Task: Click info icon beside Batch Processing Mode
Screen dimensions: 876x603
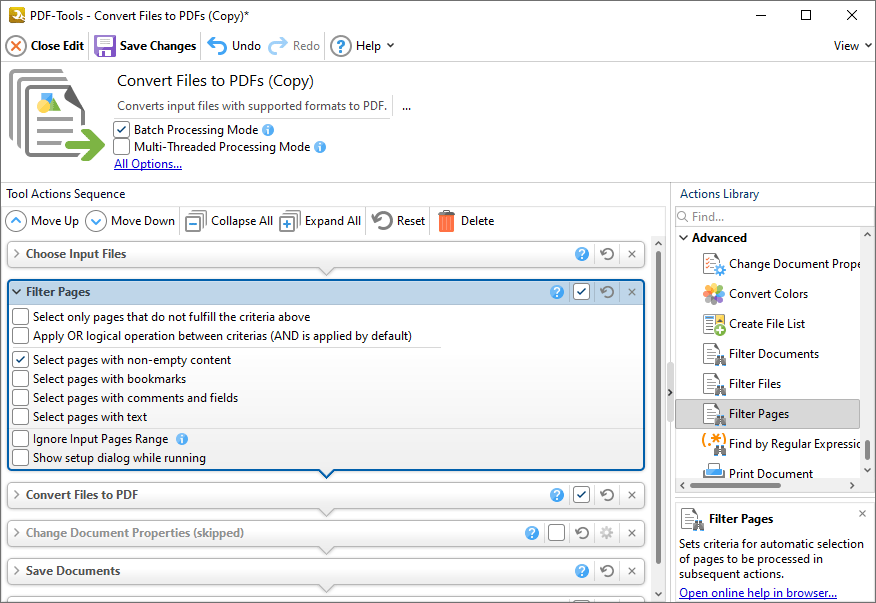Action: coord(268,130)
